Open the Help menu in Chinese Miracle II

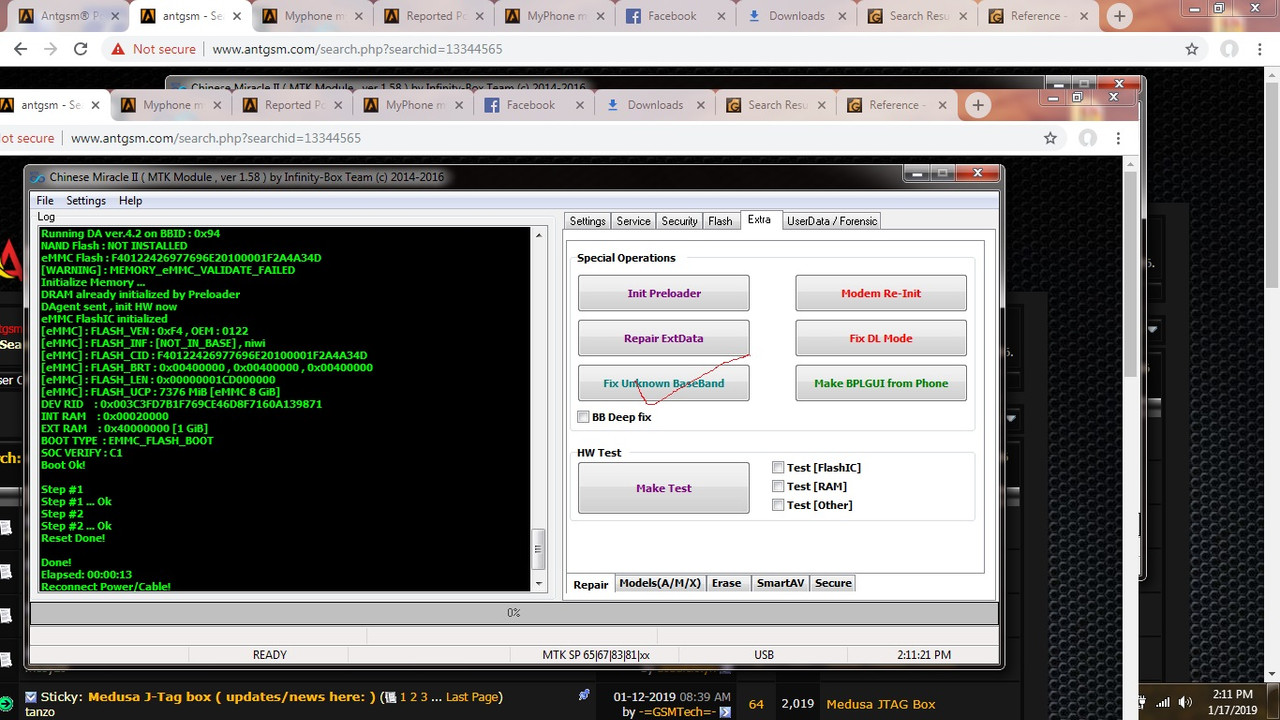tap(131, 200)
